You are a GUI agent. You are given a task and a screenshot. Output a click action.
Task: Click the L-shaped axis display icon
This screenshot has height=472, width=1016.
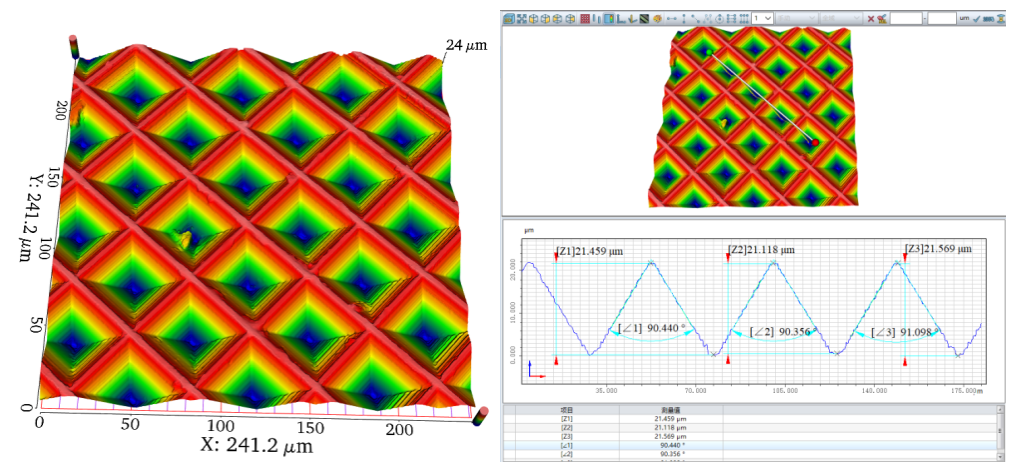pos(620,18)
